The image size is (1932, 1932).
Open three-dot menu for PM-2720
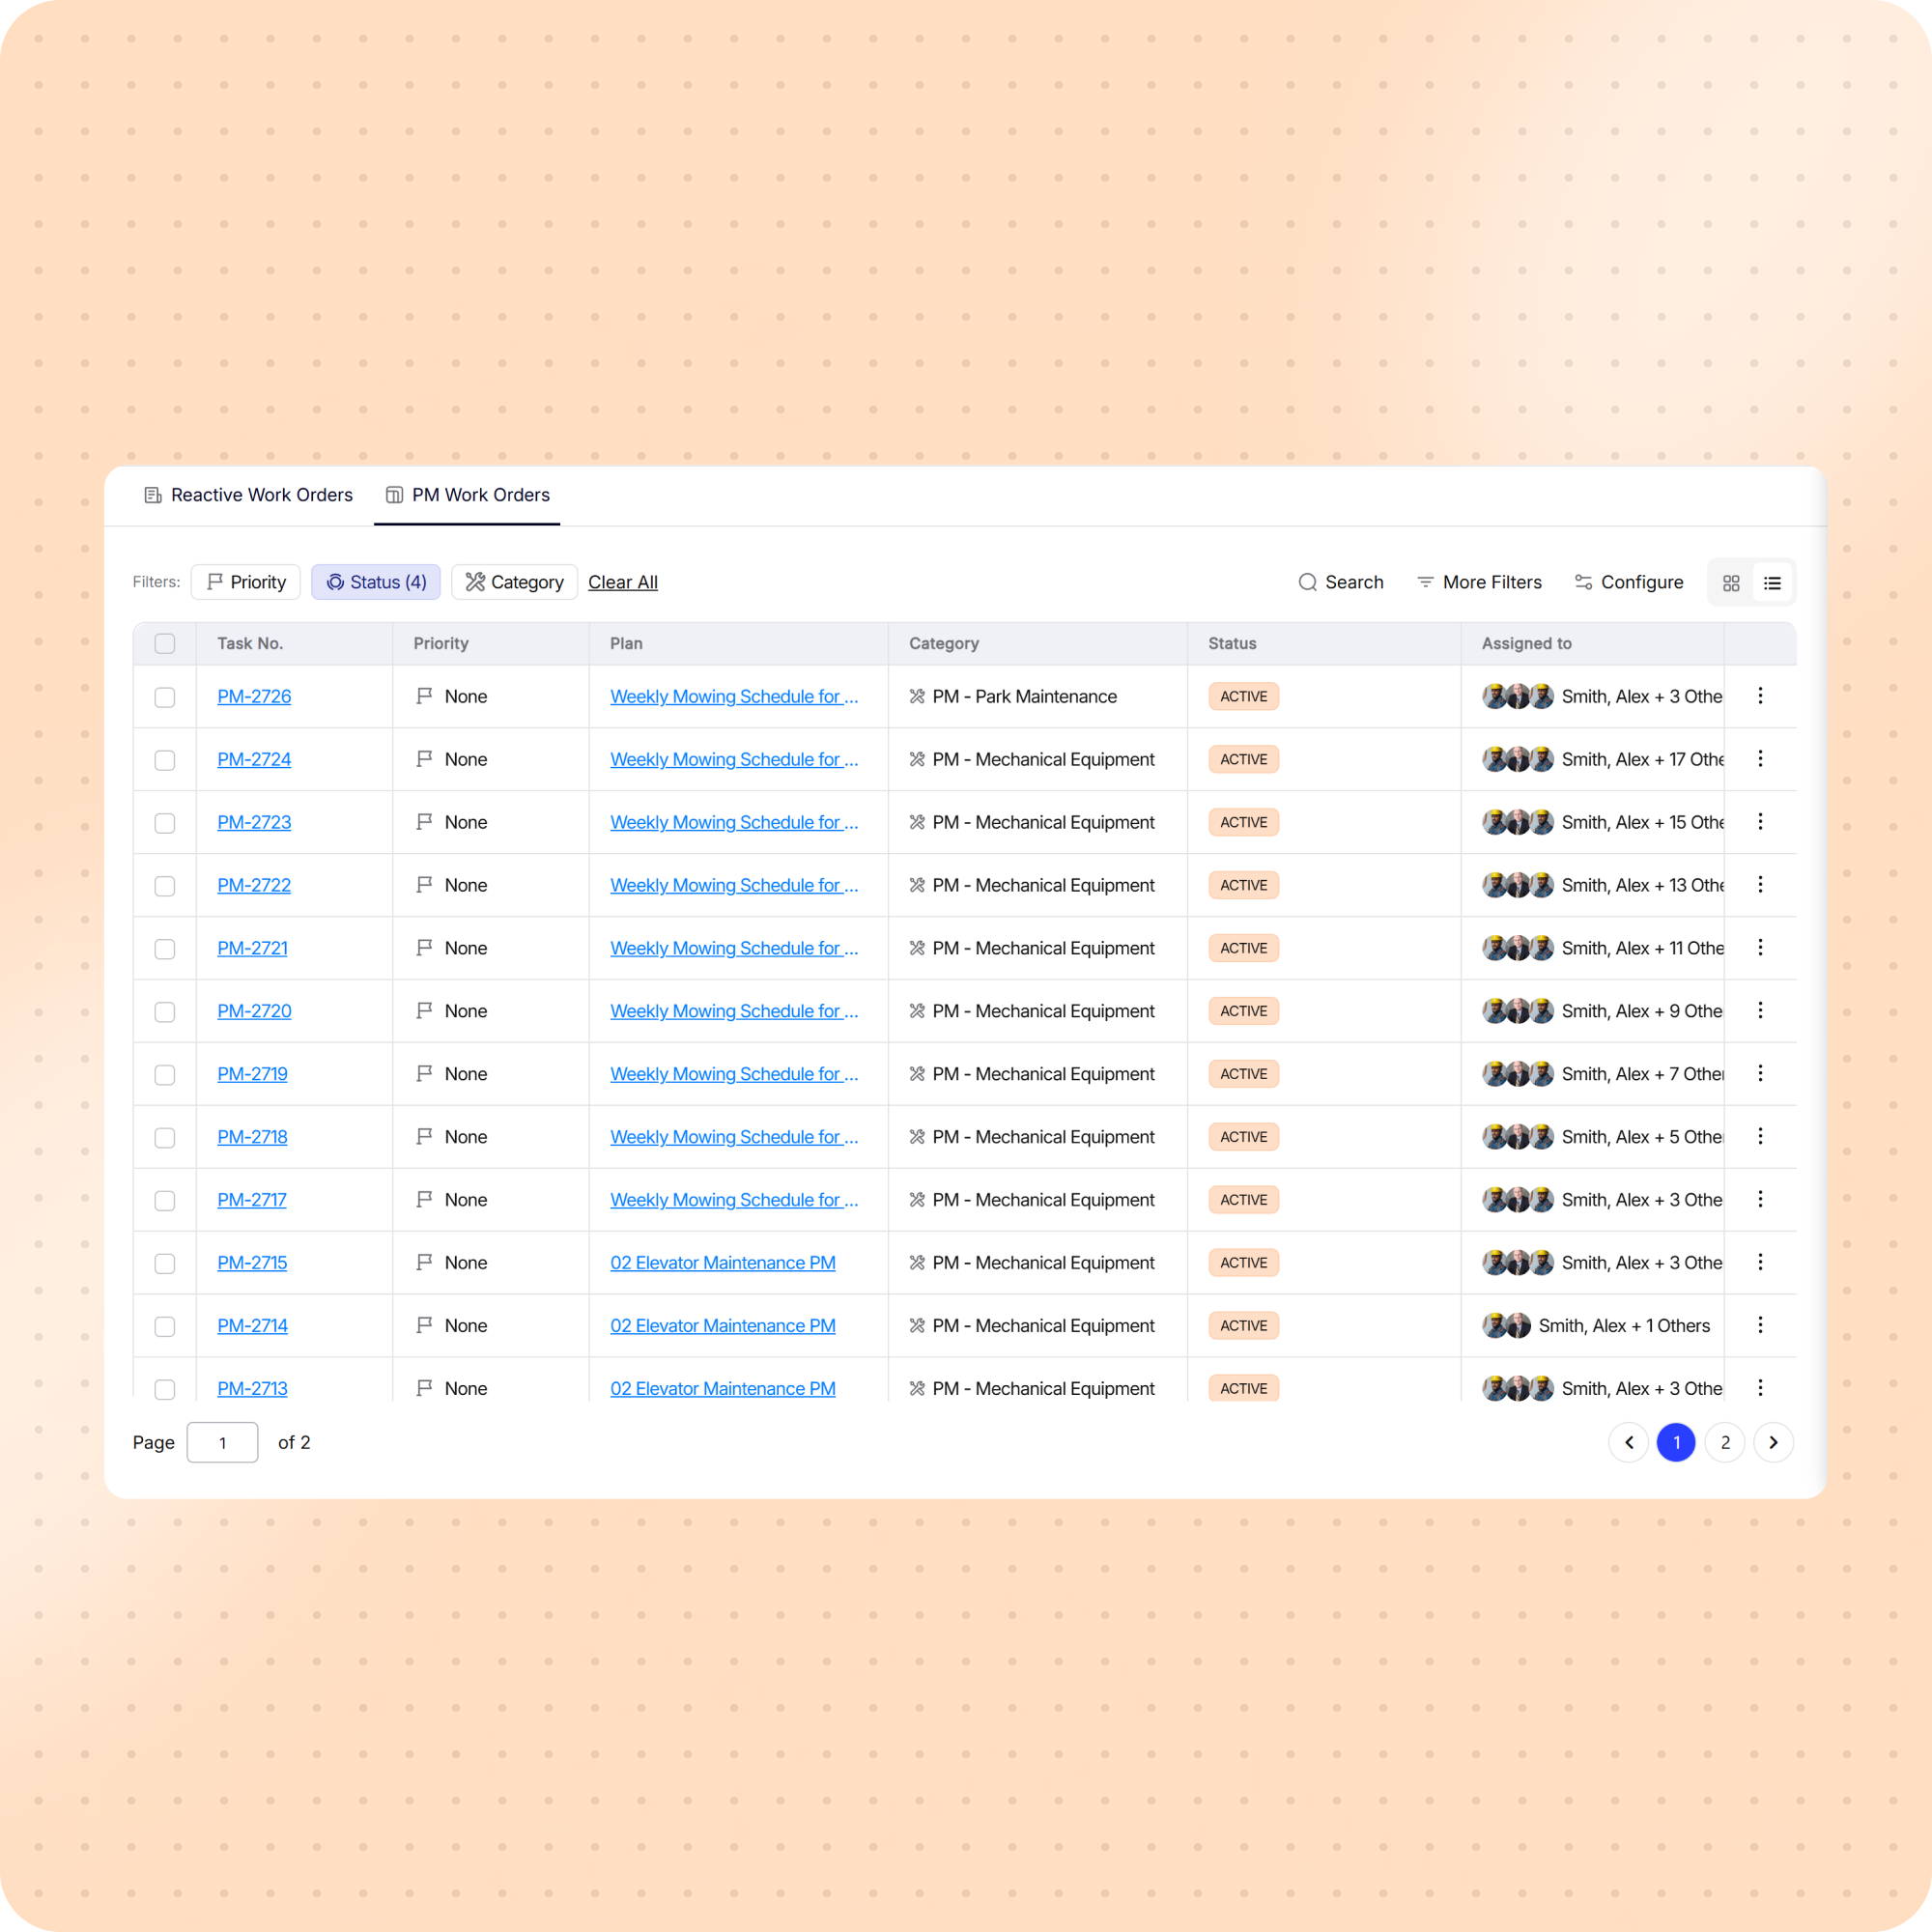pos(1760,1011)
